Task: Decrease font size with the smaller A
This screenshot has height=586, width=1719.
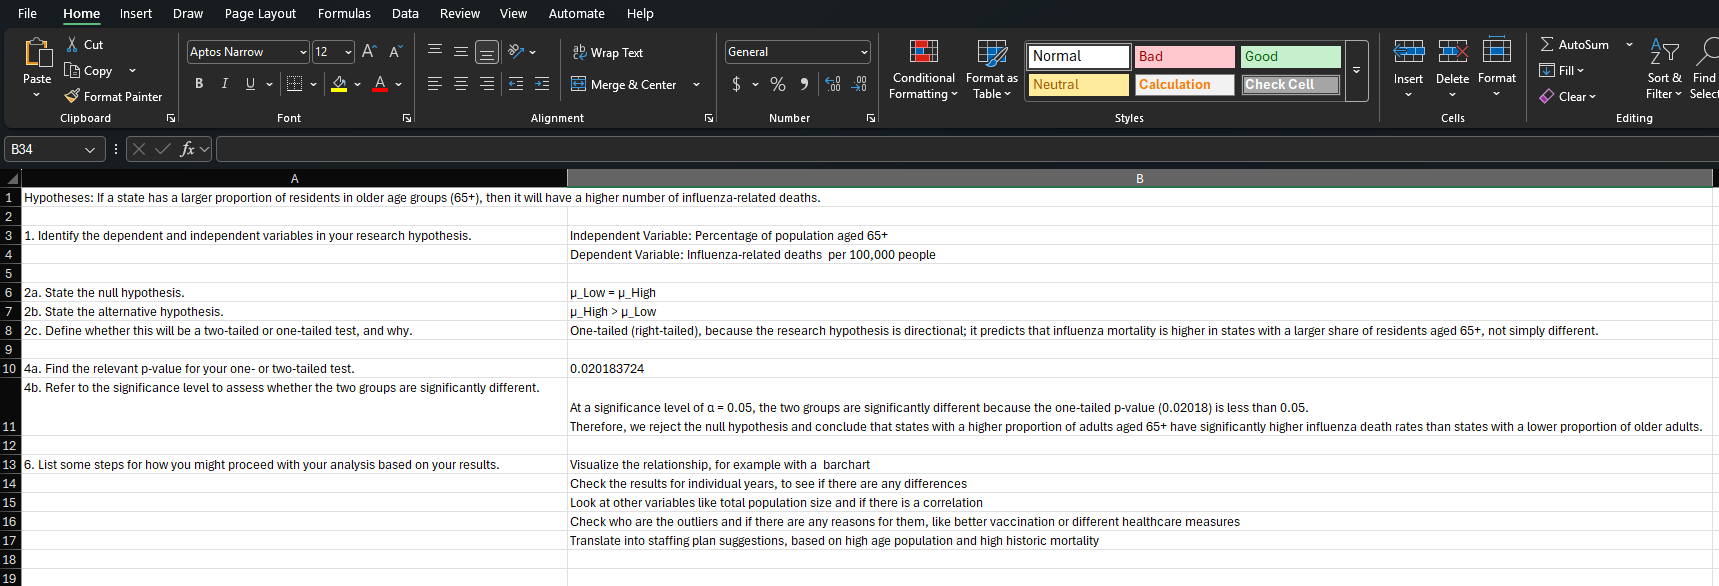Action: click(x=395, y=52)
